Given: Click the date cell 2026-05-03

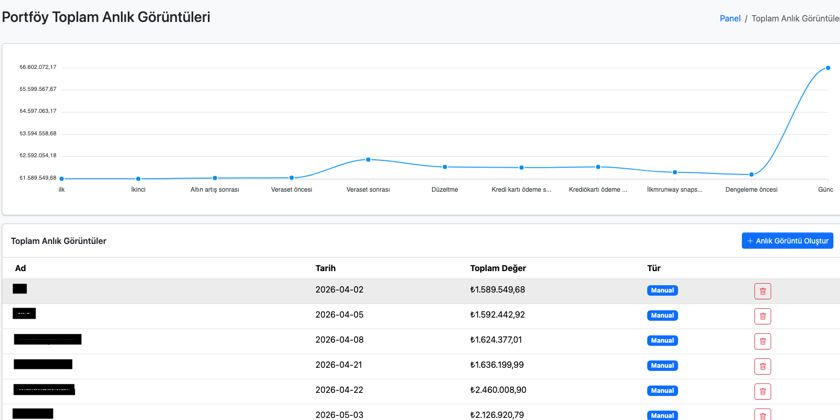Looking at the screenshot, I should [x=339, y=415].
